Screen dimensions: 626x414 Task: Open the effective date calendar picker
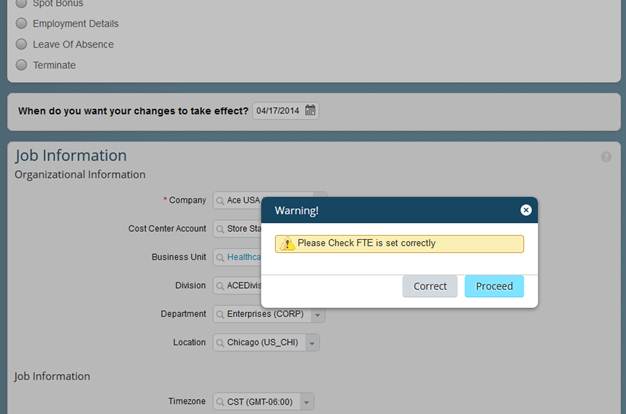(310, 110)
